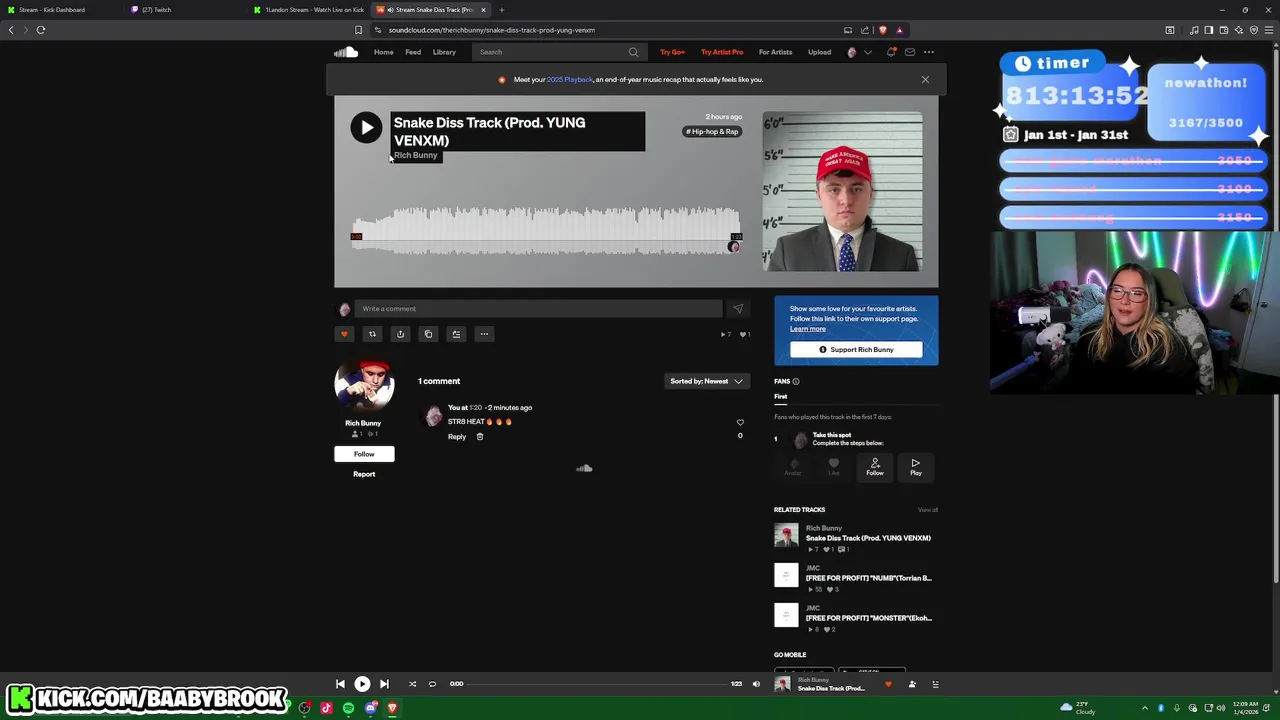Open the track artwork image
The width and height of the screenshot is (1280, 720).
(842, 192)
